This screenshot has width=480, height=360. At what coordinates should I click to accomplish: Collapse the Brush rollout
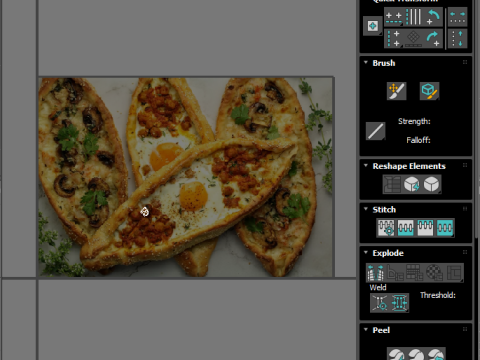click(x=366, y=63)
